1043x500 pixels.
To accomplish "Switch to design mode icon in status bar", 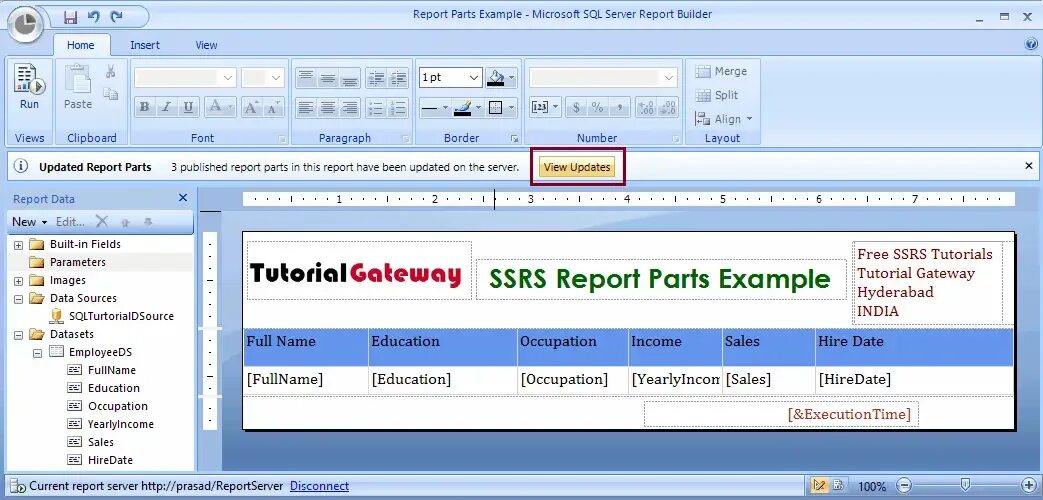I will (x=820, y=486).
